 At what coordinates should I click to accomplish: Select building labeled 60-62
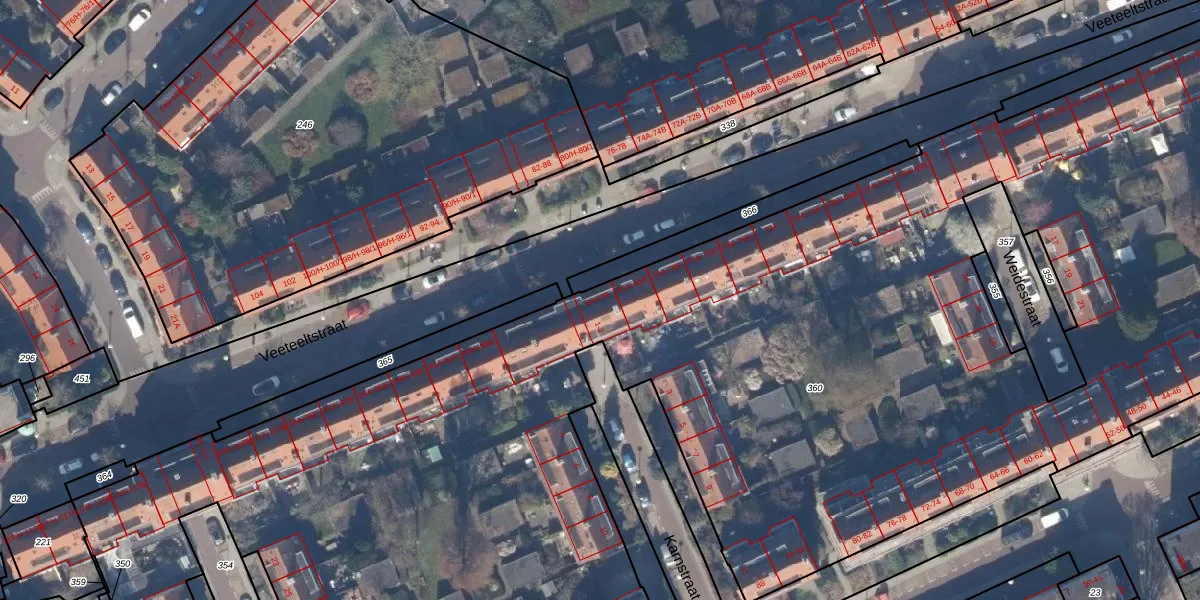1033,455
